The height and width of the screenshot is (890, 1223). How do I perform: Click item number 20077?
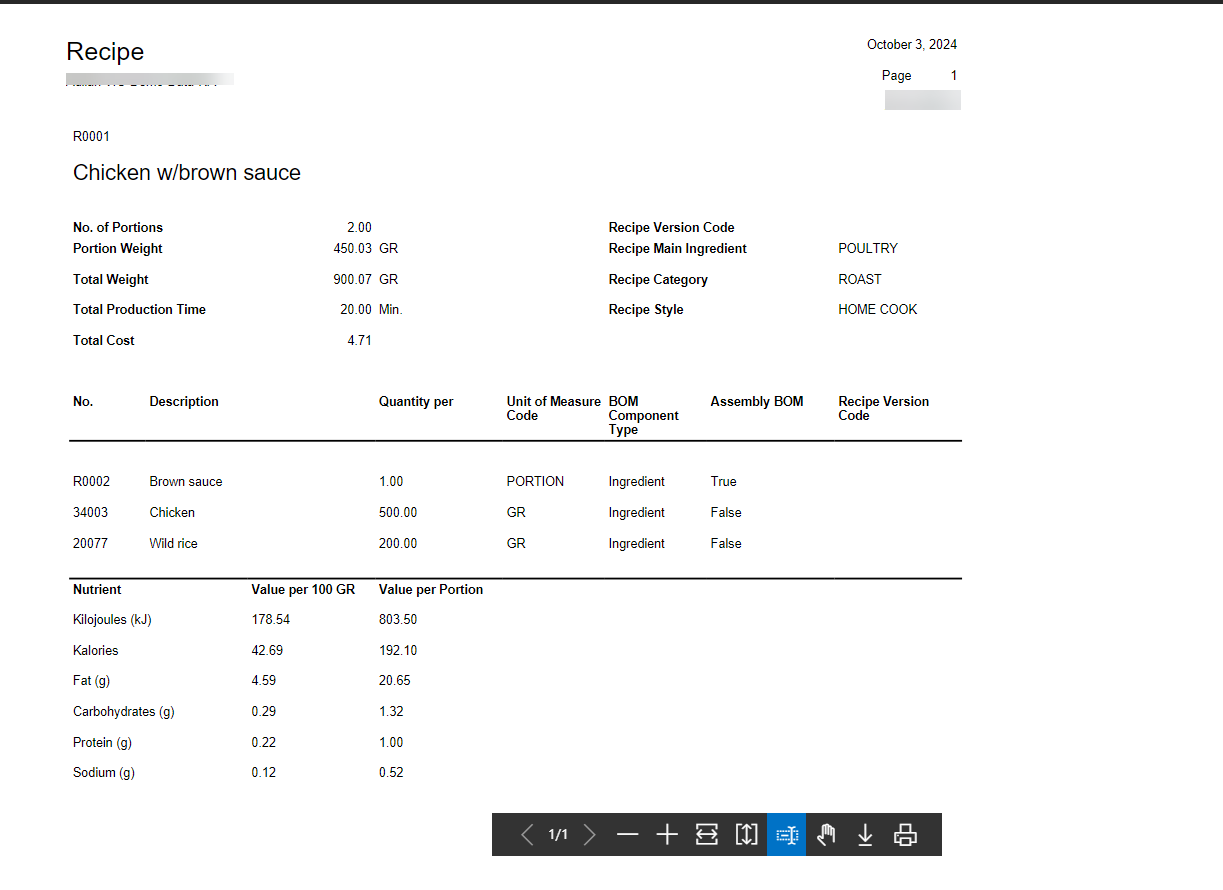(90, 543)
